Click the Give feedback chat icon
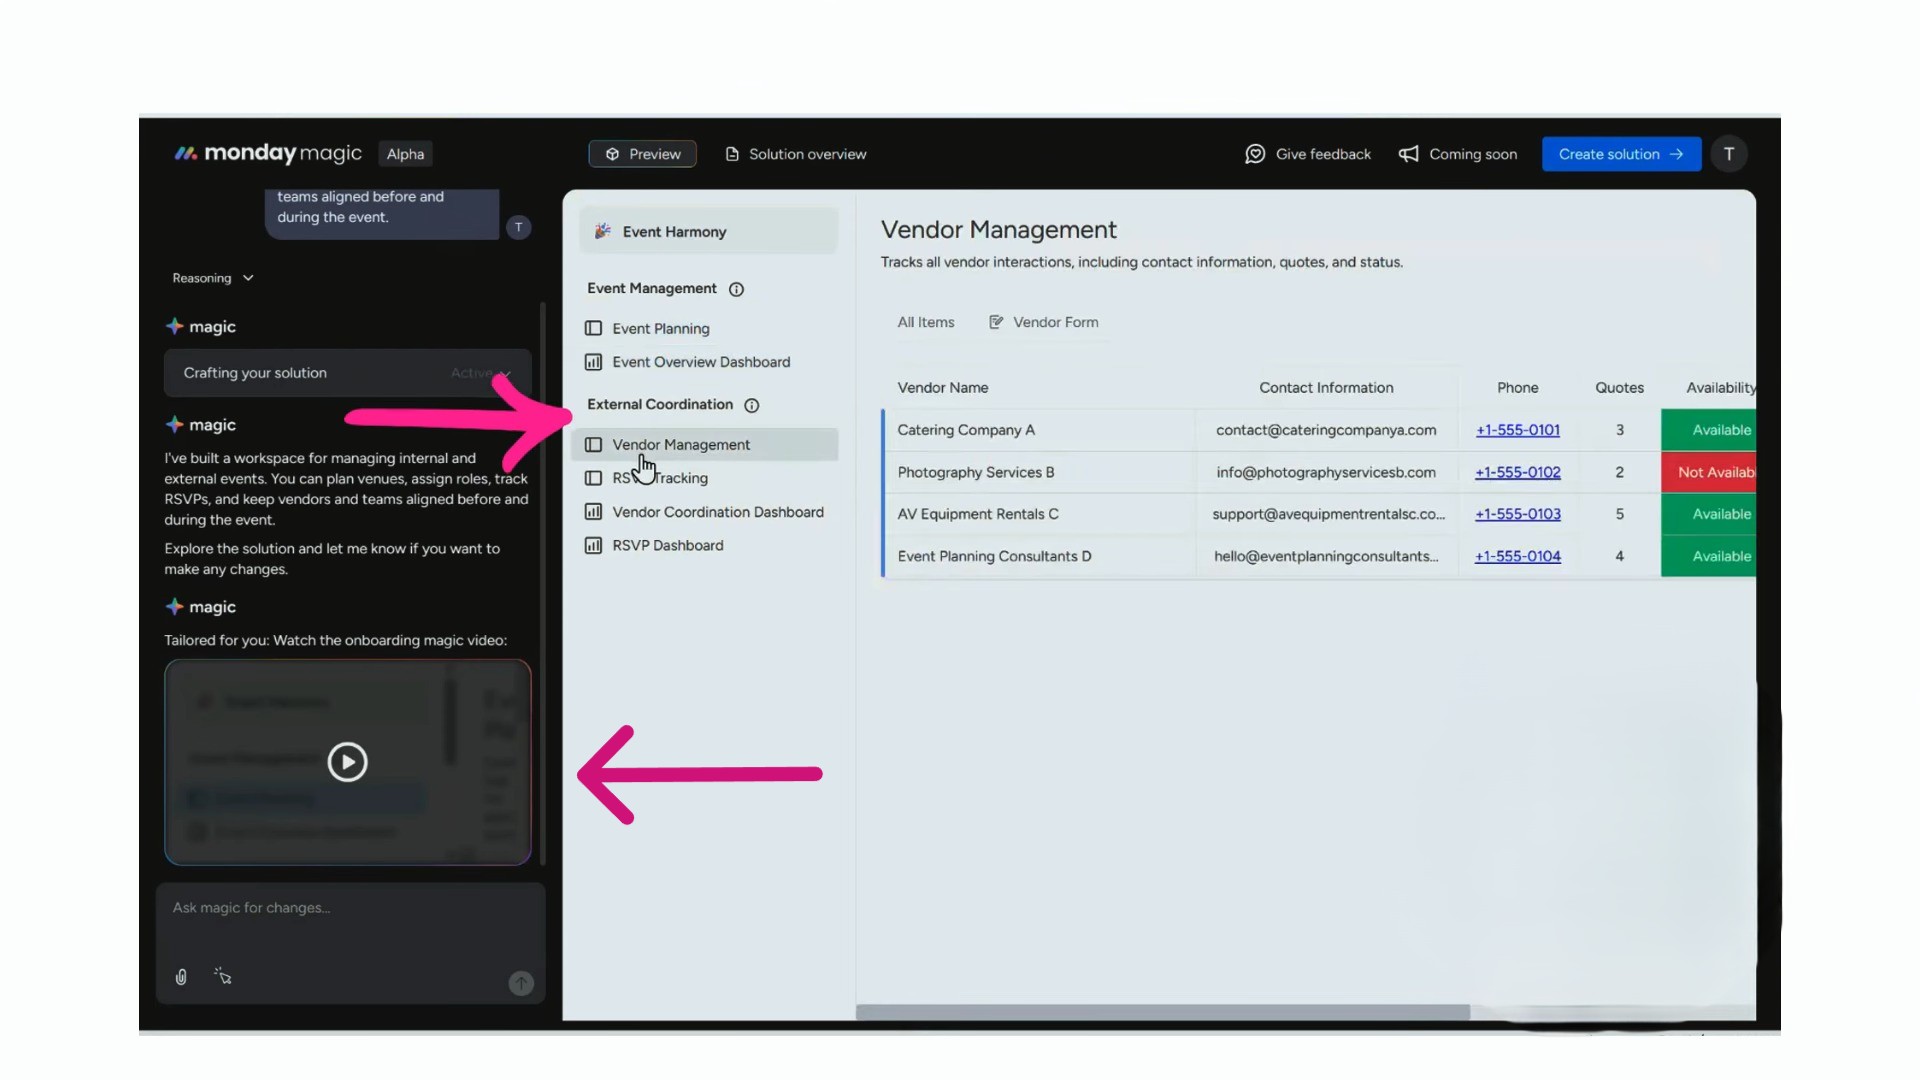The width and height of the screenshot is (1920, 1080). pos(1255,154)
